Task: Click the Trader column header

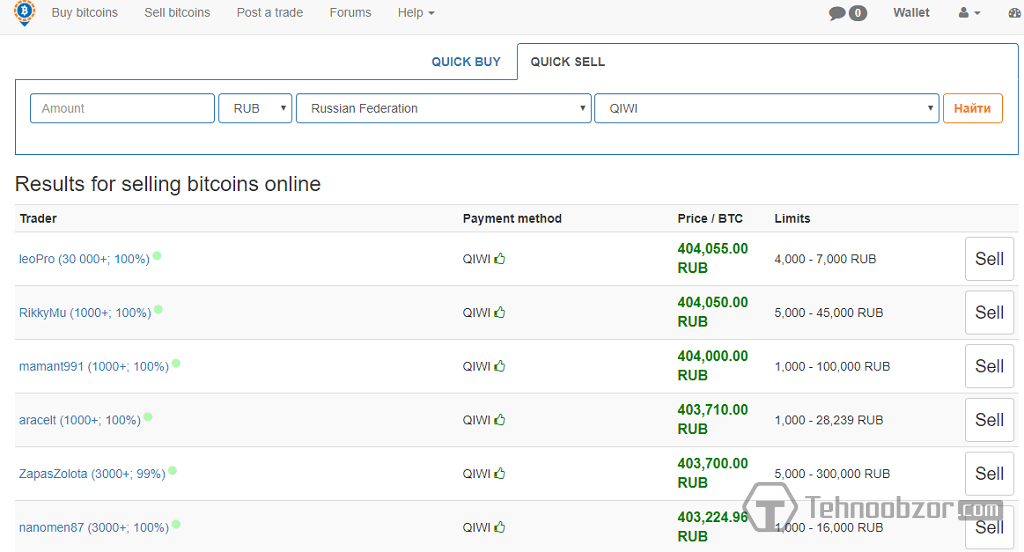Action: [38, 218]
